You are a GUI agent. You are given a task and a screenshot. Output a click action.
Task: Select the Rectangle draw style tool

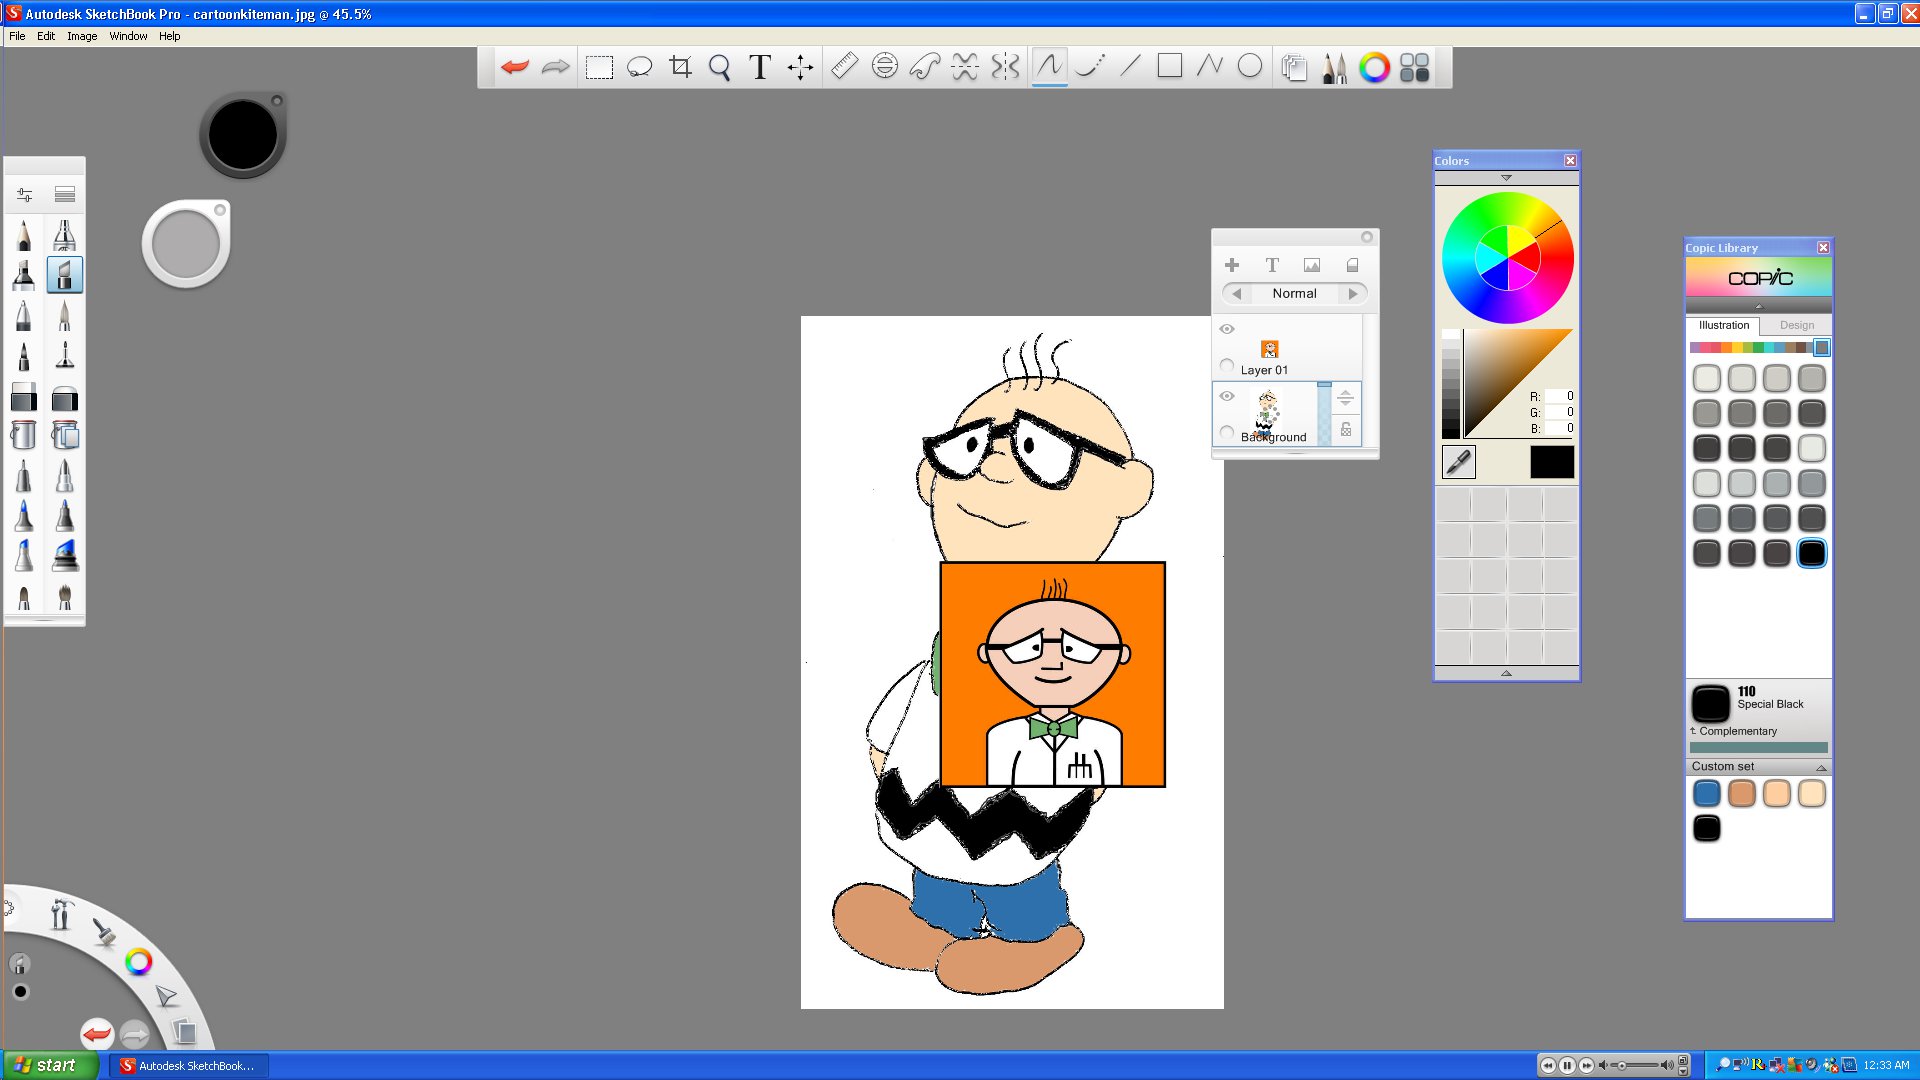click(x=1170, y=66)
